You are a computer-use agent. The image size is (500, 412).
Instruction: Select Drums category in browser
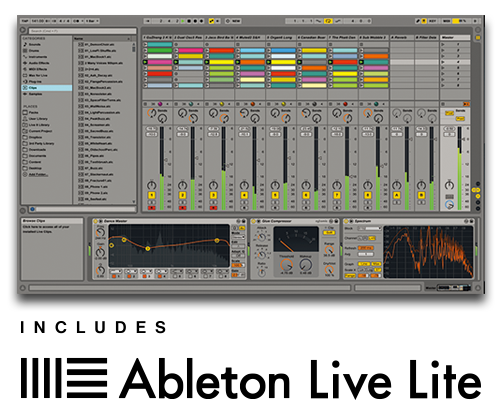pyautogui.click(x=34, y=51)
